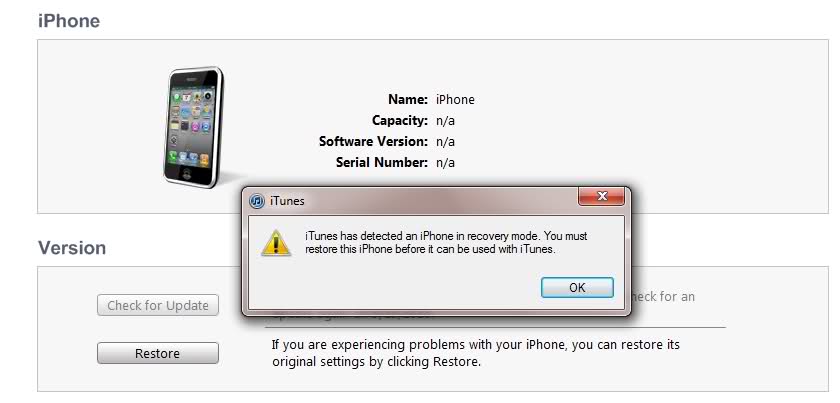Click the "iTunes" title text in the dialog
Viewport: 840px width, 403px height.
tap(287, 202)
